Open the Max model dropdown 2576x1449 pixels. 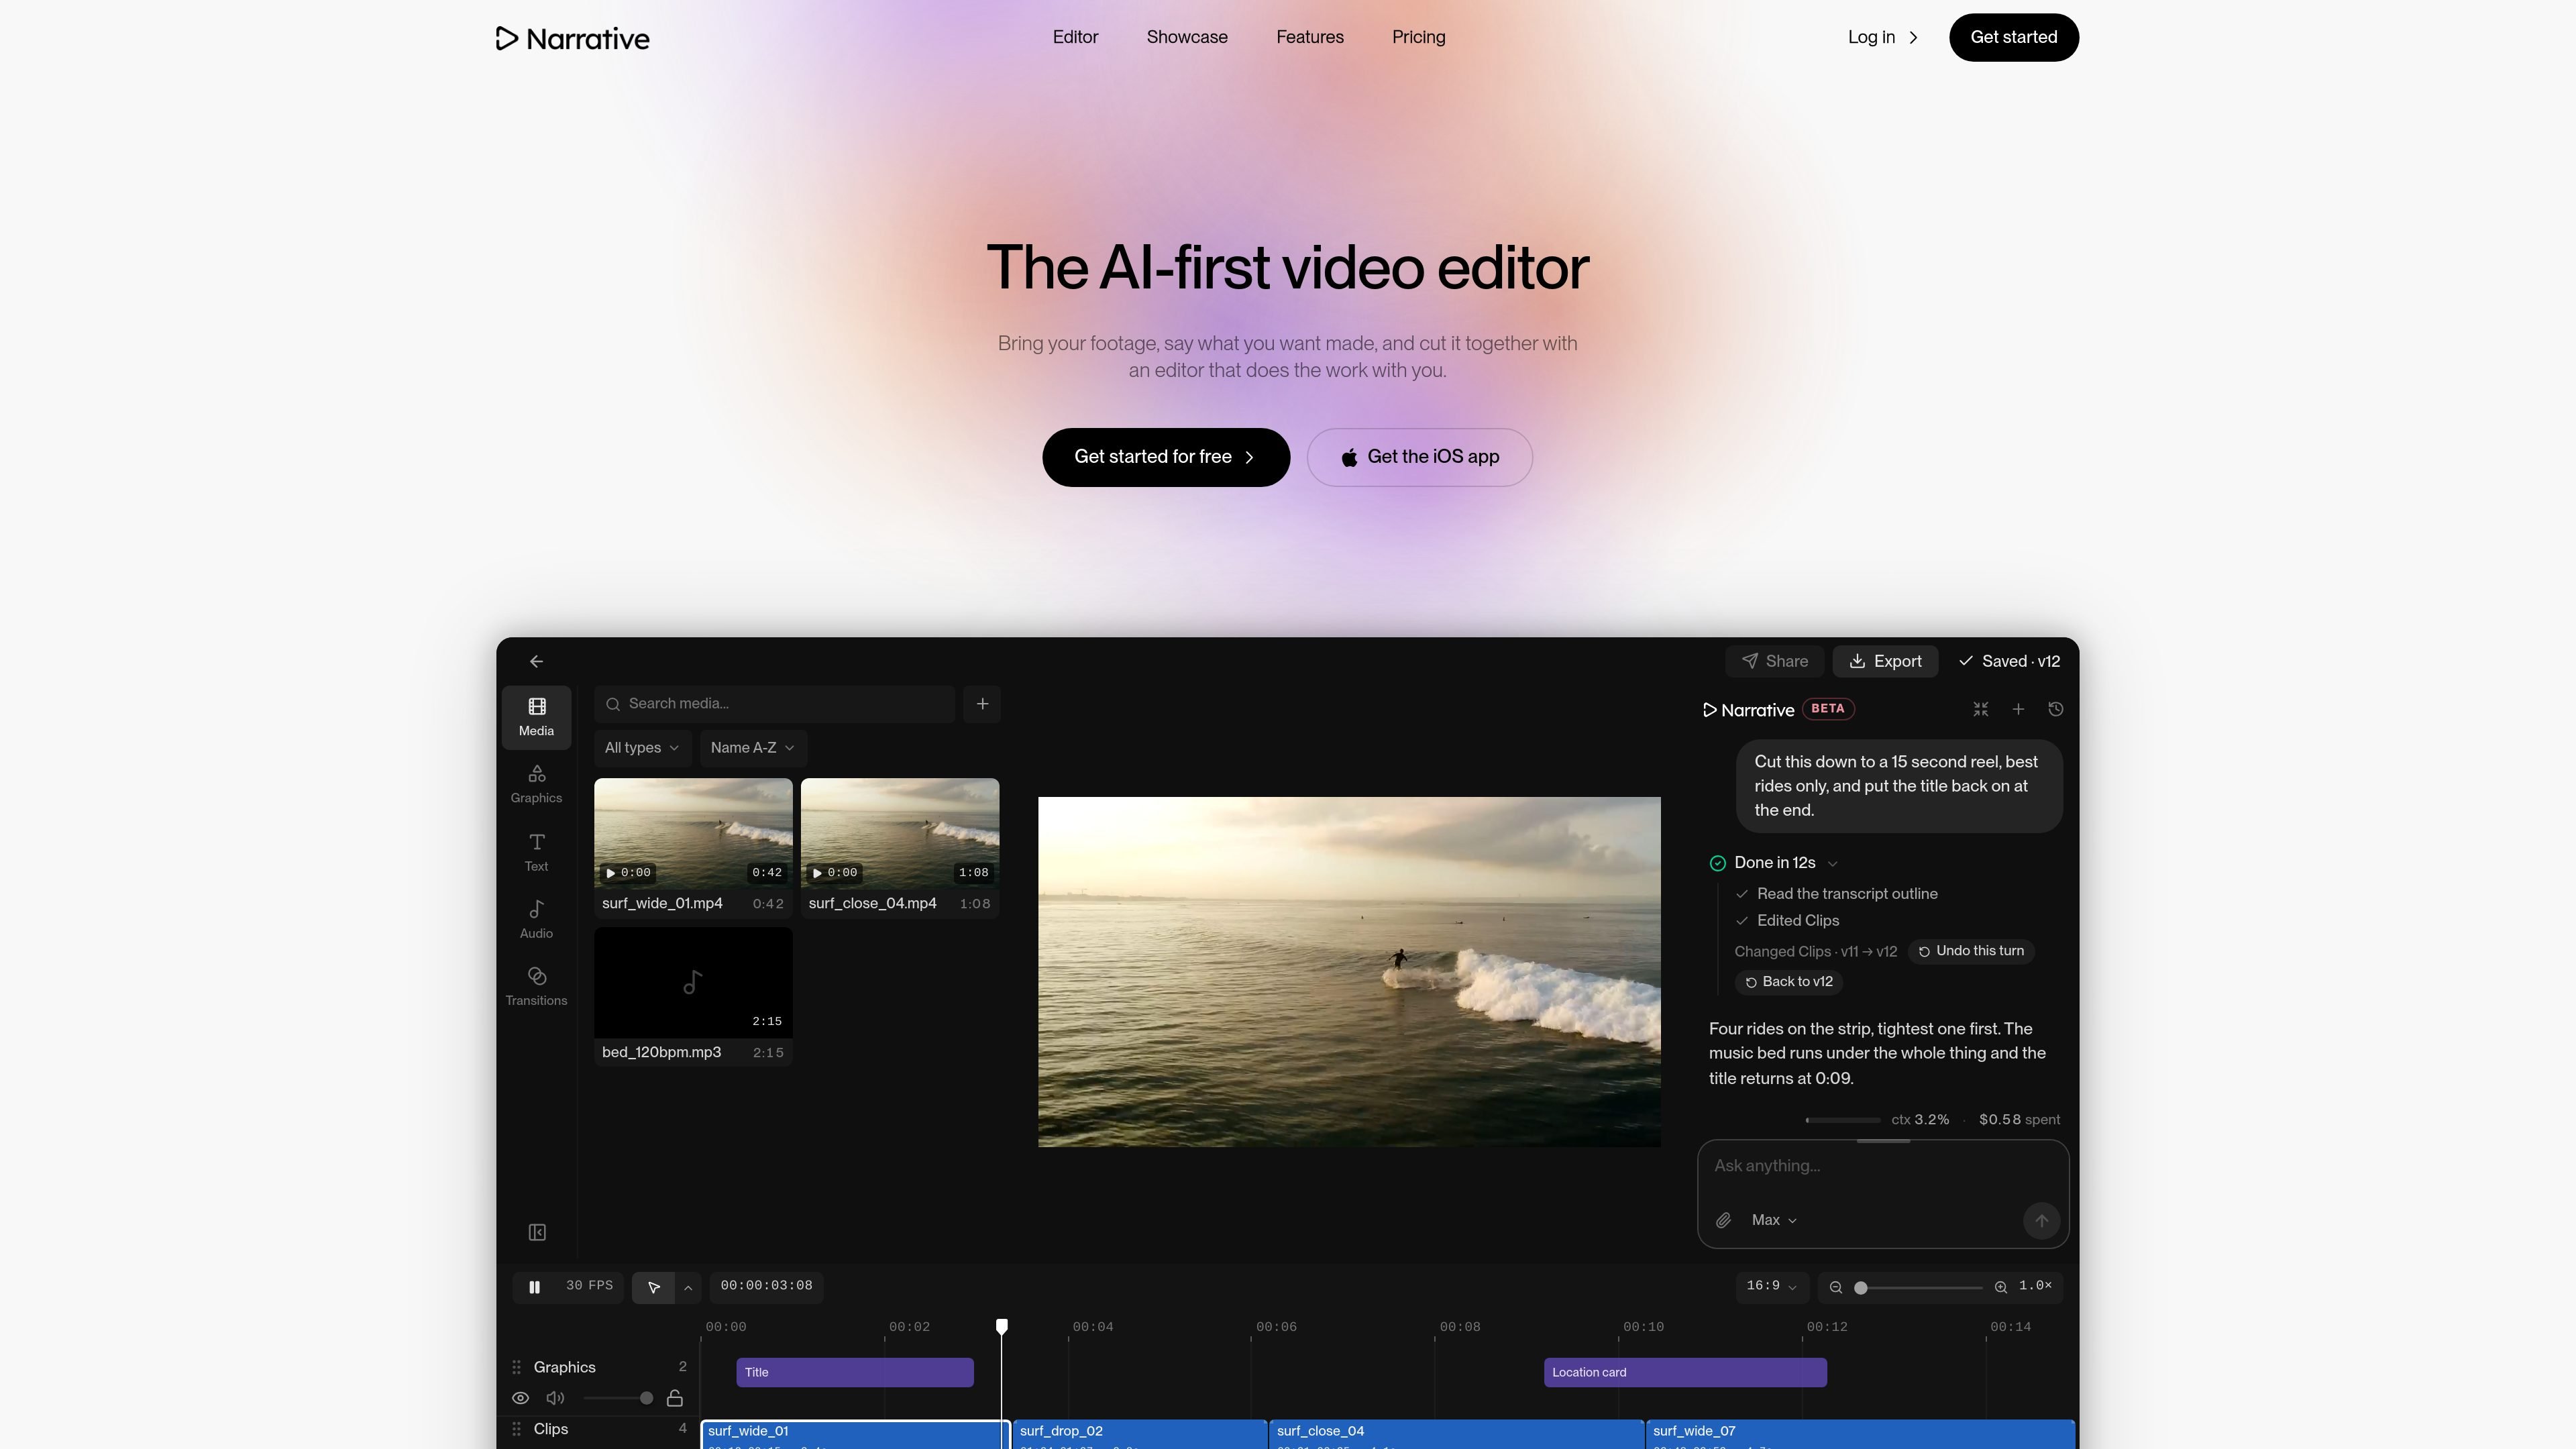coord(1774,1220)
